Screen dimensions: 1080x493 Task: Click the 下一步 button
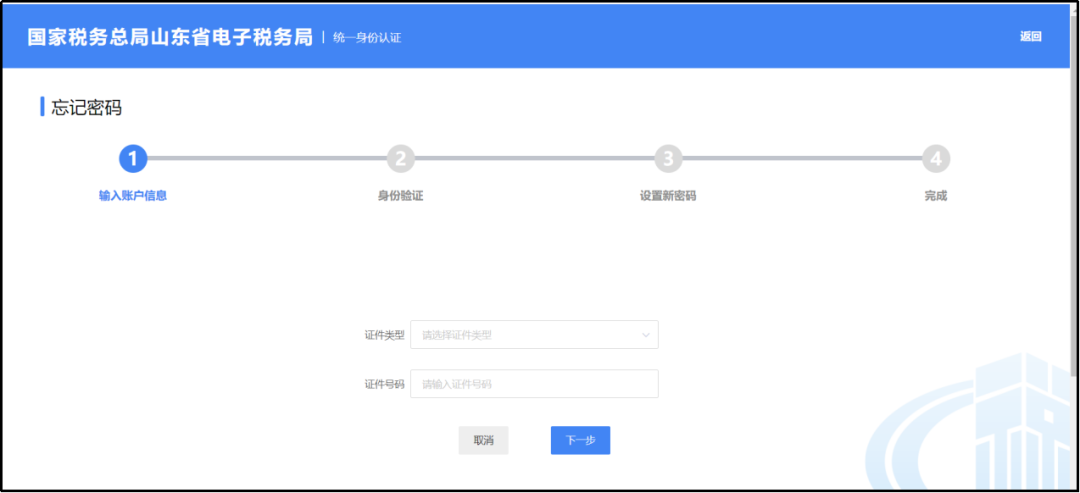(x=581, y=441)
